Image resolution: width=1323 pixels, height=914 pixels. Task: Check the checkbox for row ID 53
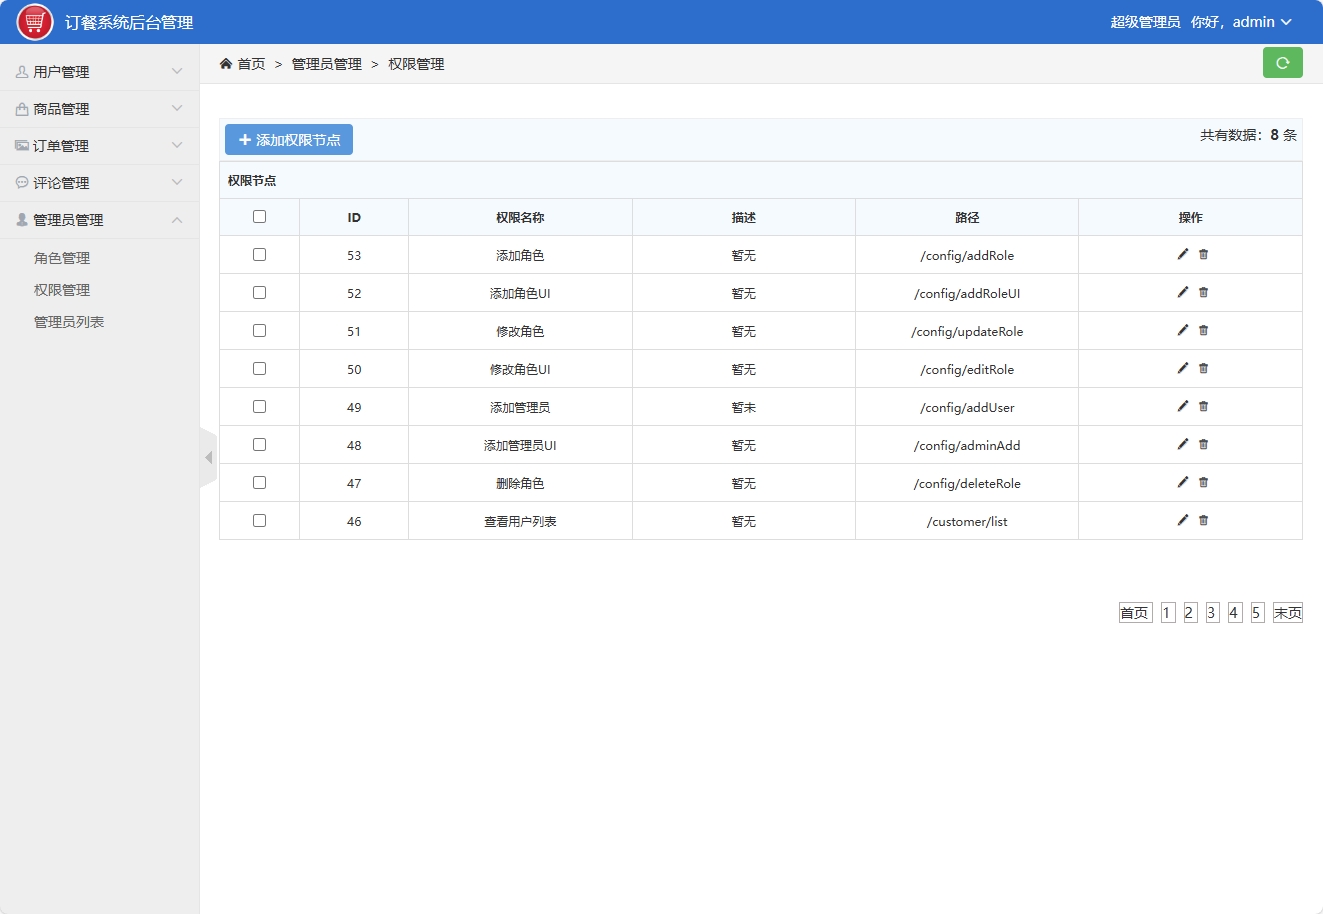259,254
